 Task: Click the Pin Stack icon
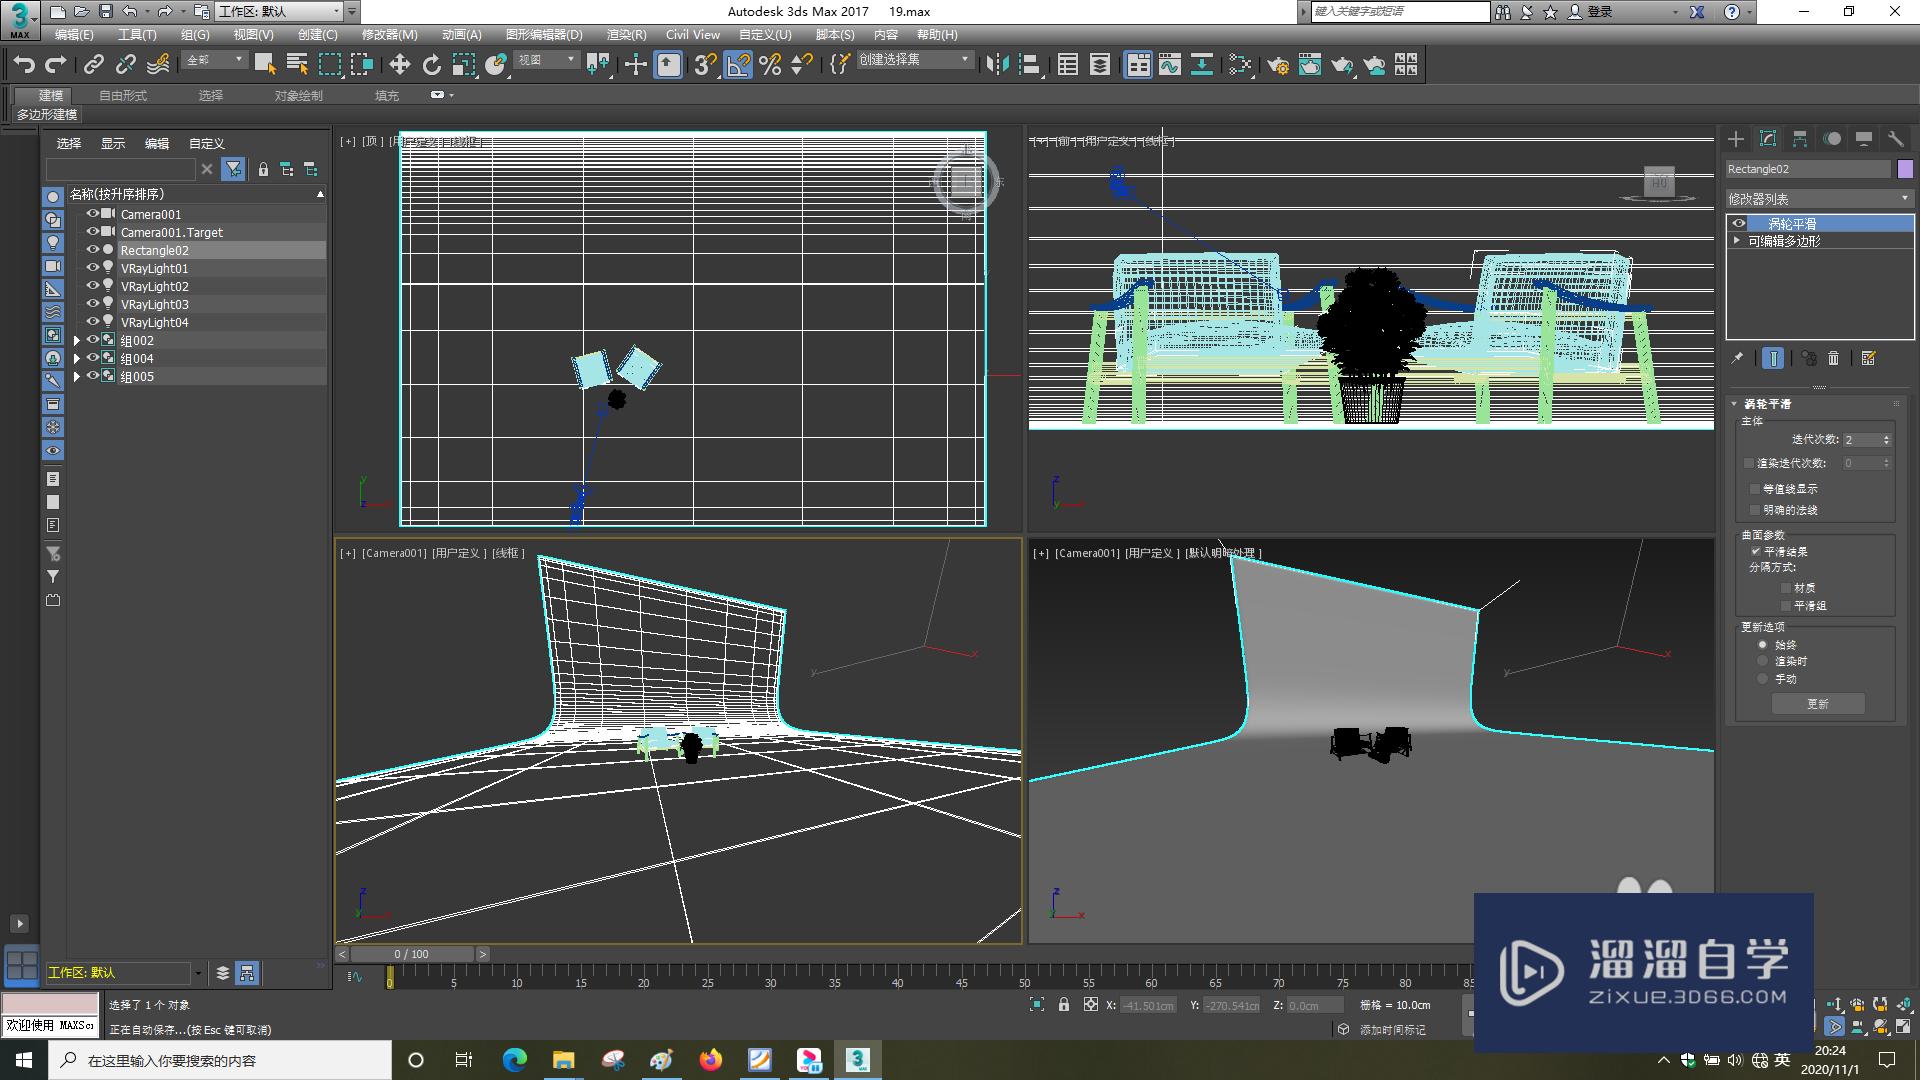click(x=1737, y=358)
